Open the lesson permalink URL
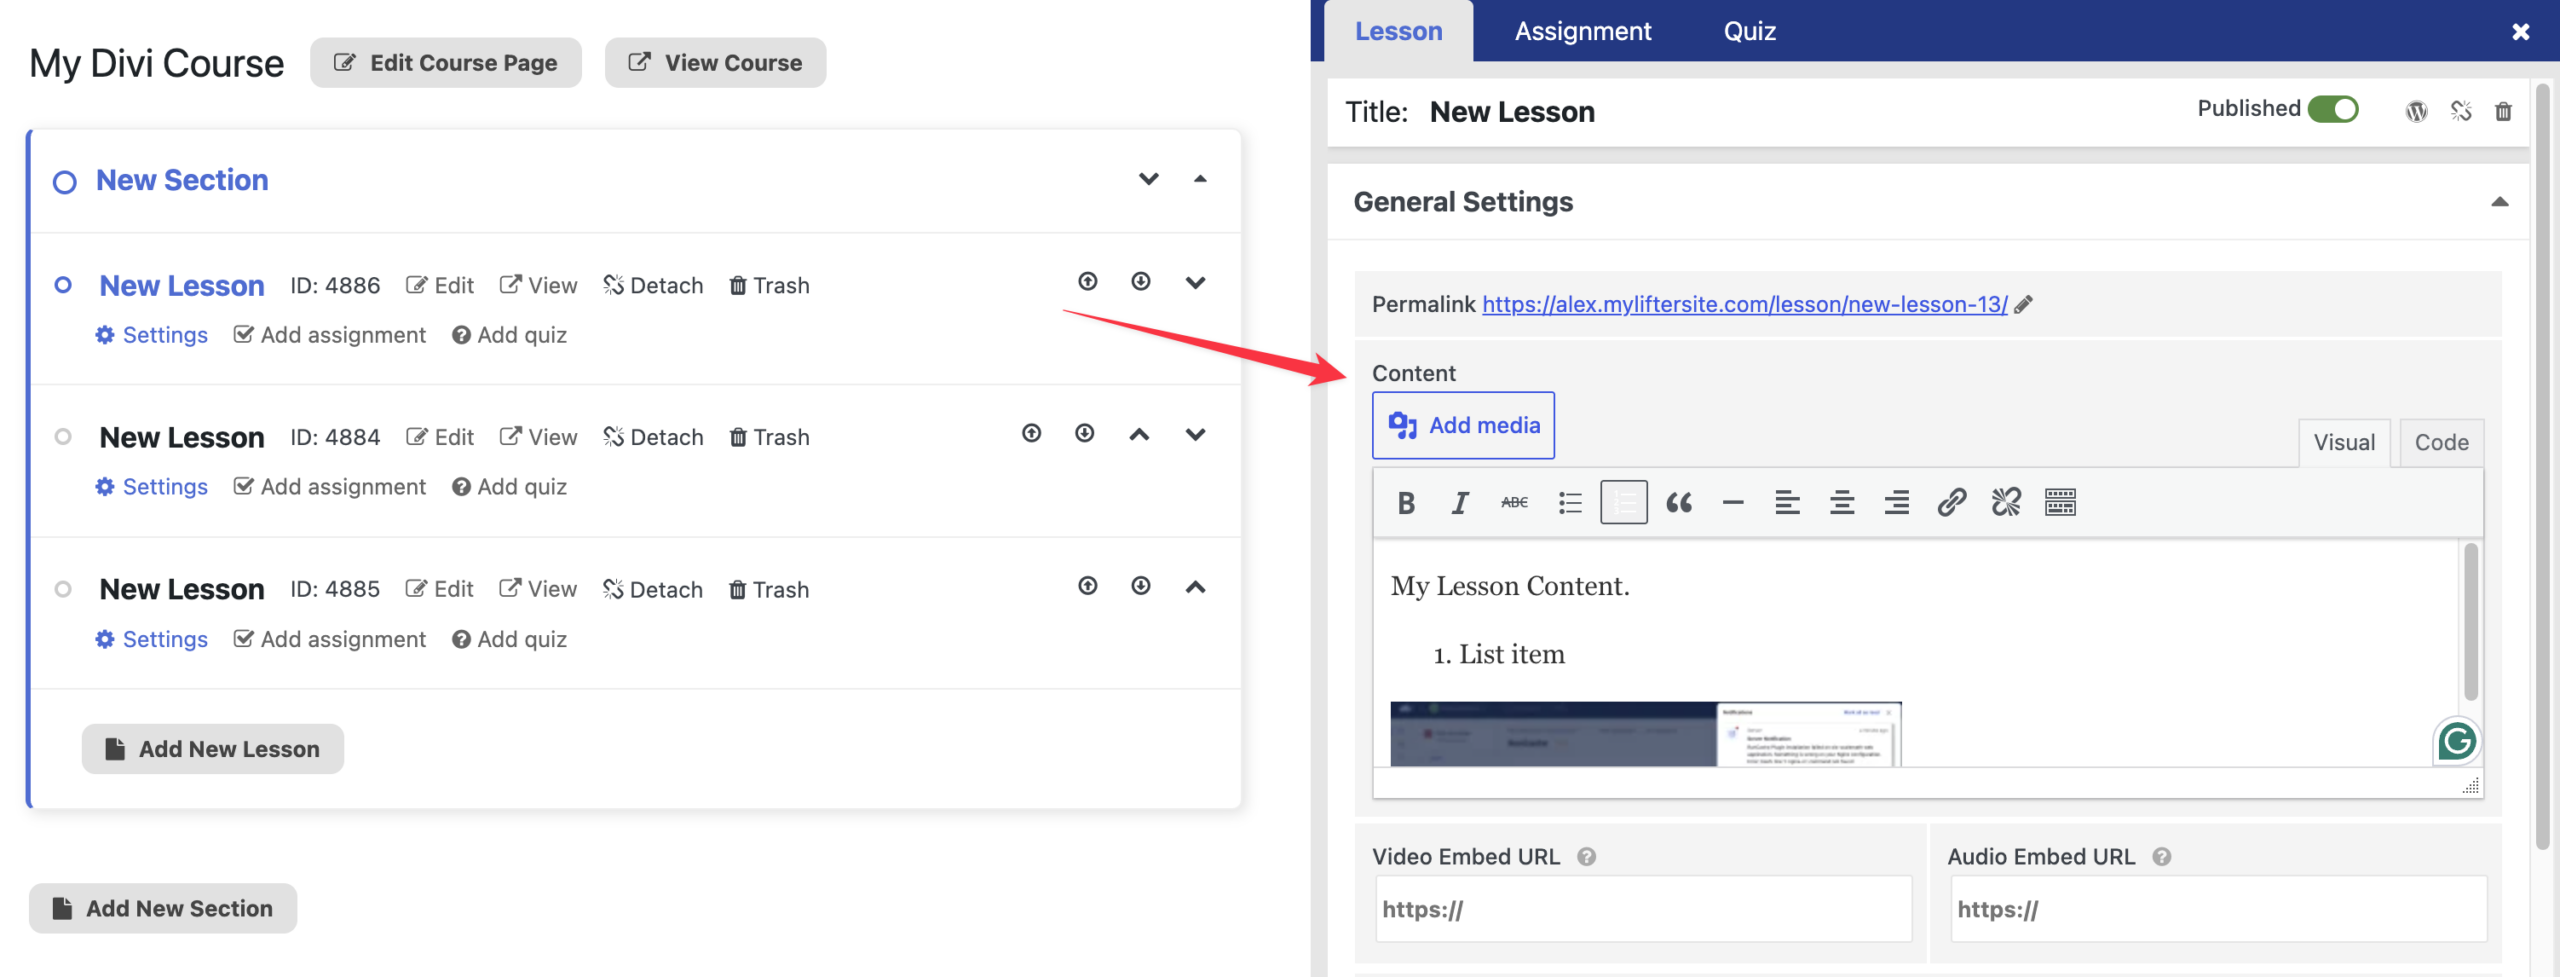This screenshot has height=977, width=2560. (1744, 305)
